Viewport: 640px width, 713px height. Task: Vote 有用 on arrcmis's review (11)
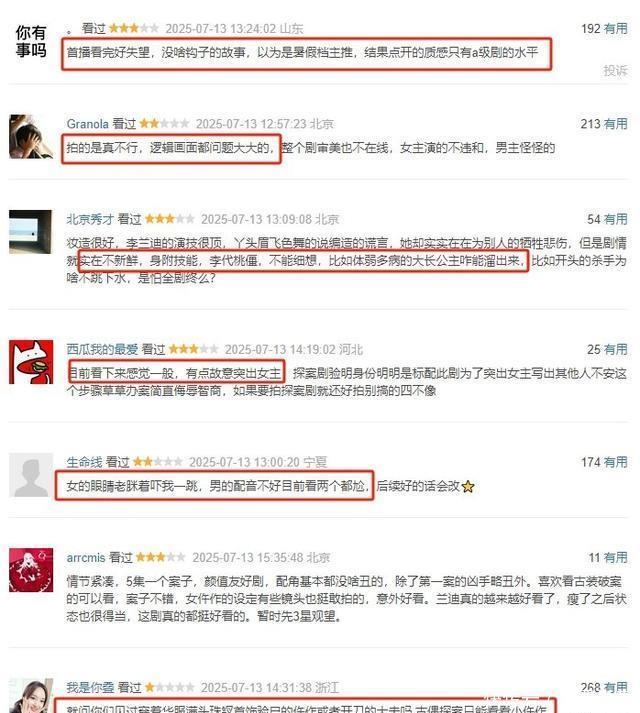click(x=616, y=557)
